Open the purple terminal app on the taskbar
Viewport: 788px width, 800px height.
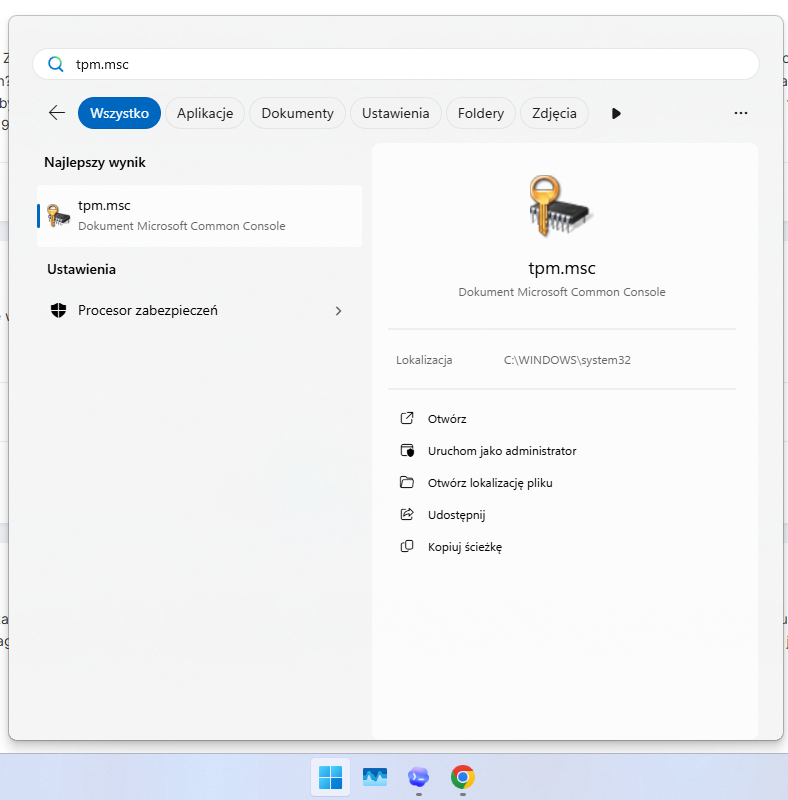(x=418, y=777)
